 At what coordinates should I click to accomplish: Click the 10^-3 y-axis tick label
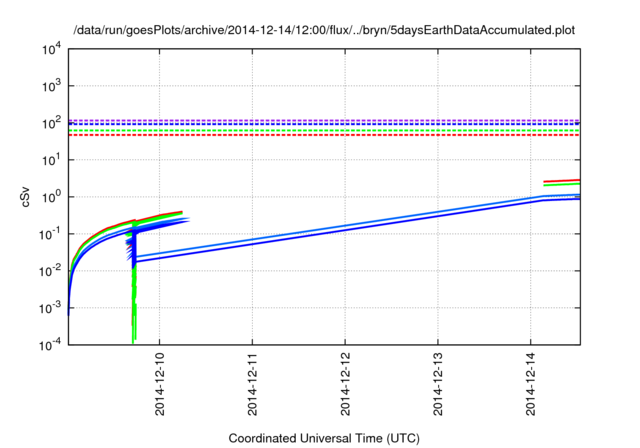tap(50, 308)
